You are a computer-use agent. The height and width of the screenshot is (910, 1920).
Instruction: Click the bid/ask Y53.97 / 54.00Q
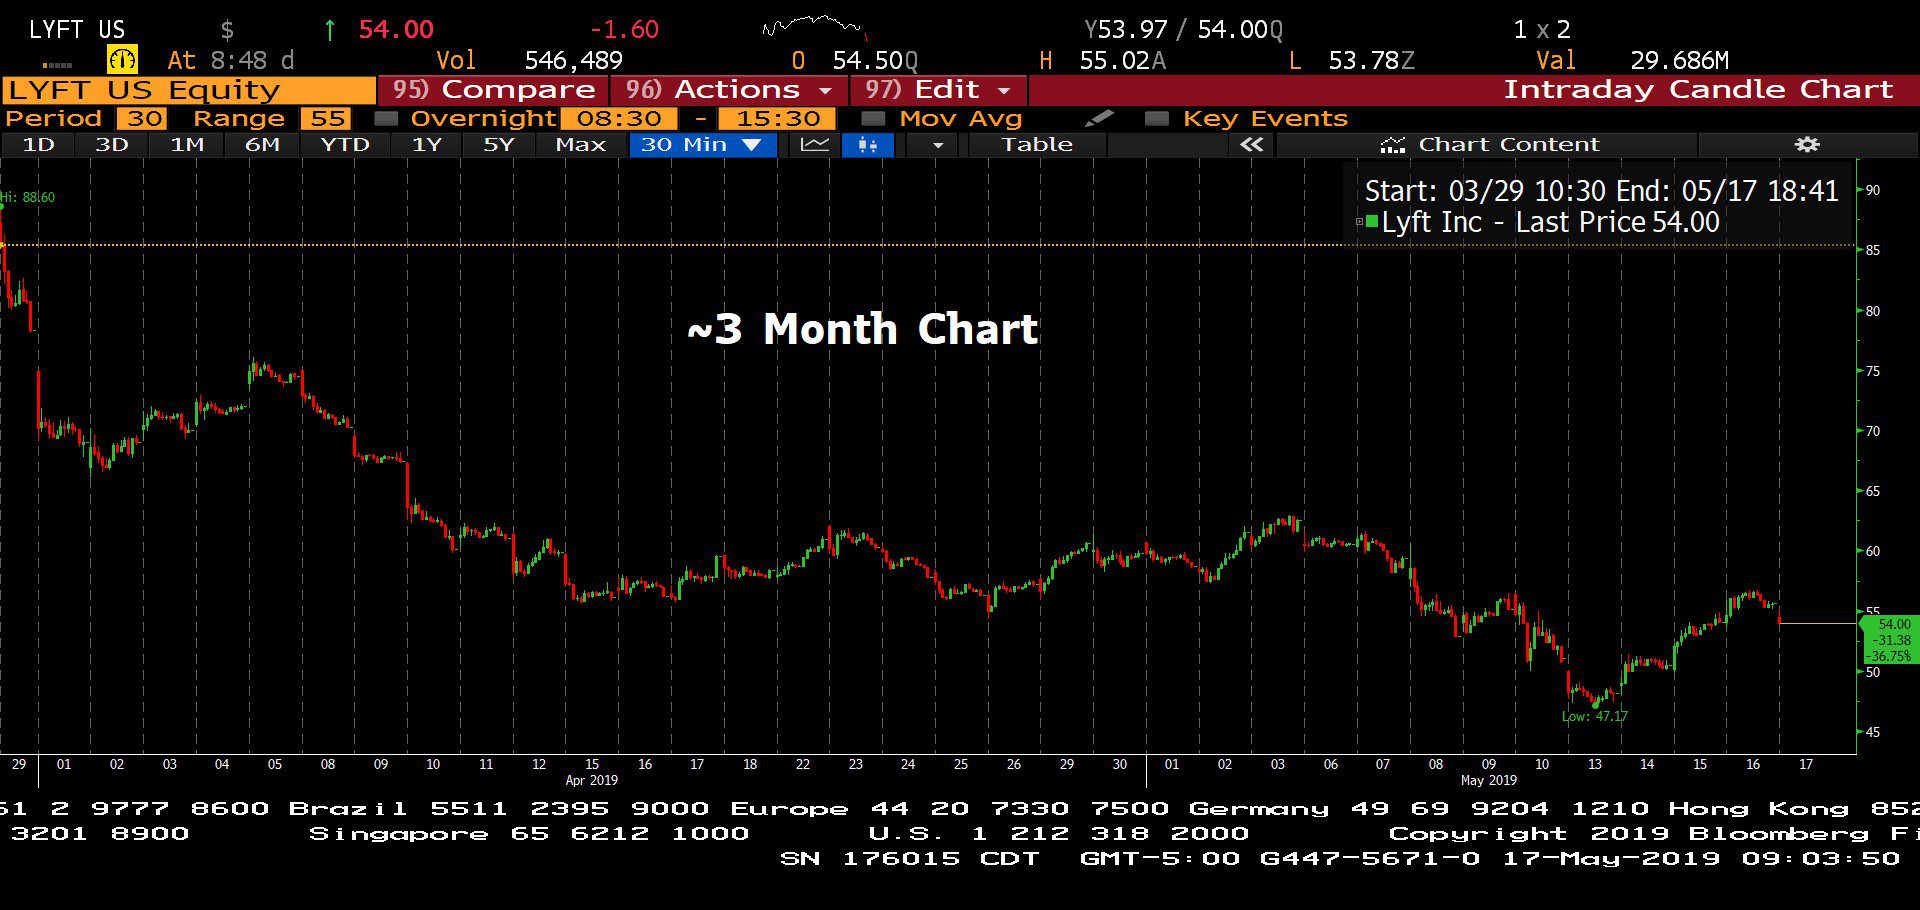coord(1184,30)
